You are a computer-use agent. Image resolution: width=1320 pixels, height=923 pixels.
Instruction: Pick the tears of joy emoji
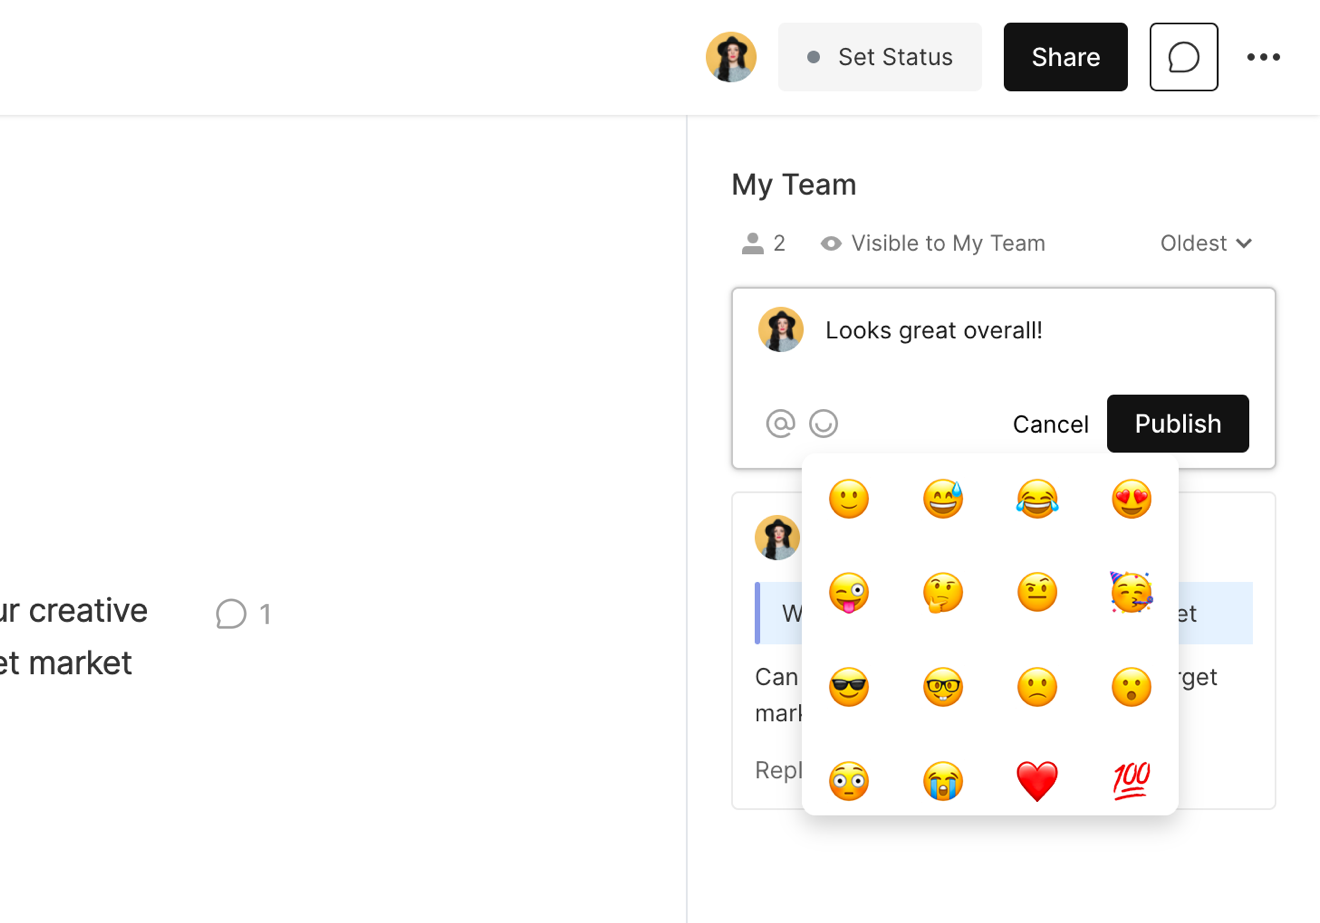tap(1037, 499)
